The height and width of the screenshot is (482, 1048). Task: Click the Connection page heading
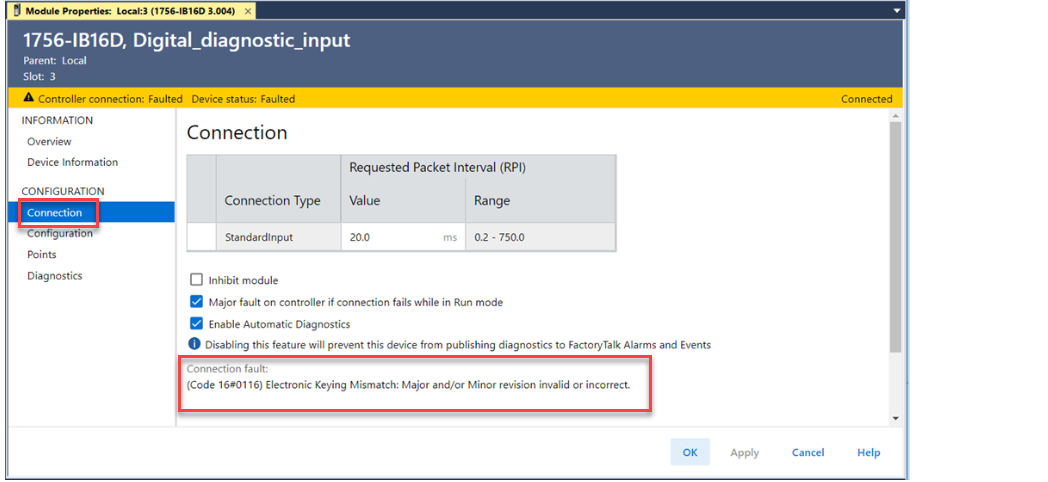(237, 132)
